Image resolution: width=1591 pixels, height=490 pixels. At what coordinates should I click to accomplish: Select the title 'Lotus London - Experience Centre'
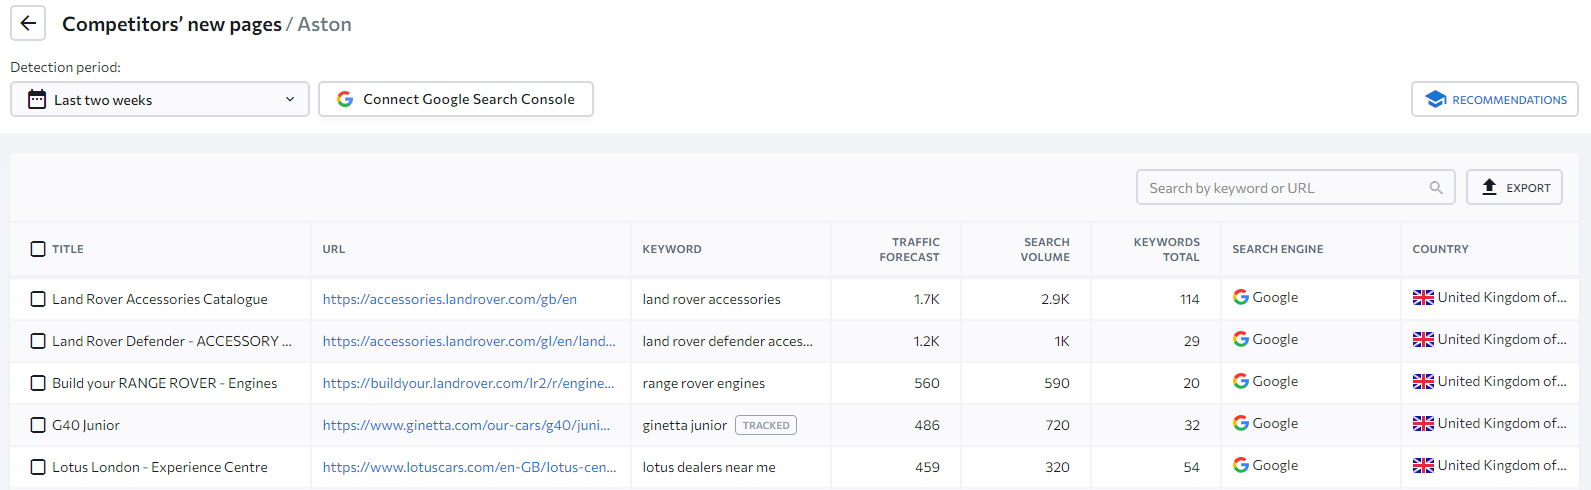[x=160, y=467]
